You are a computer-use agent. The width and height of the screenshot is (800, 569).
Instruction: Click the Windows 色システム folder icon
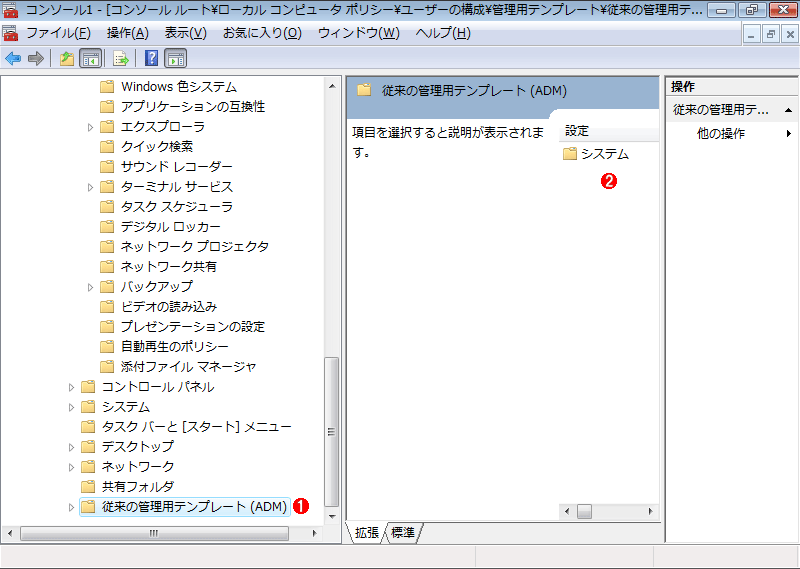(x=107, y=87)
